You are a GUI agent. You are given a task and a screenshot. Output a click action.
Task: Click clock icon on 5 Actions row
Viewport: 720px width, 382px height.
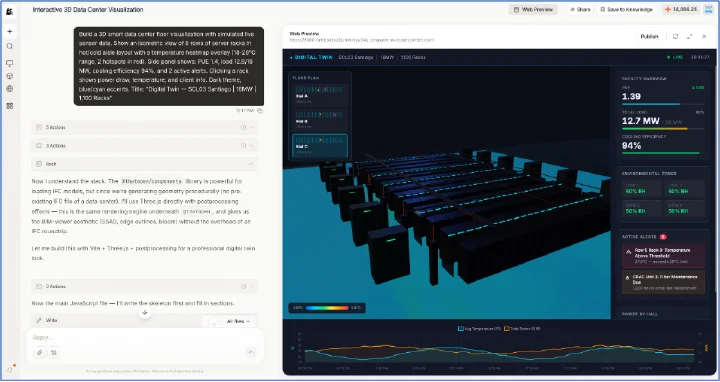coord(243,127)
